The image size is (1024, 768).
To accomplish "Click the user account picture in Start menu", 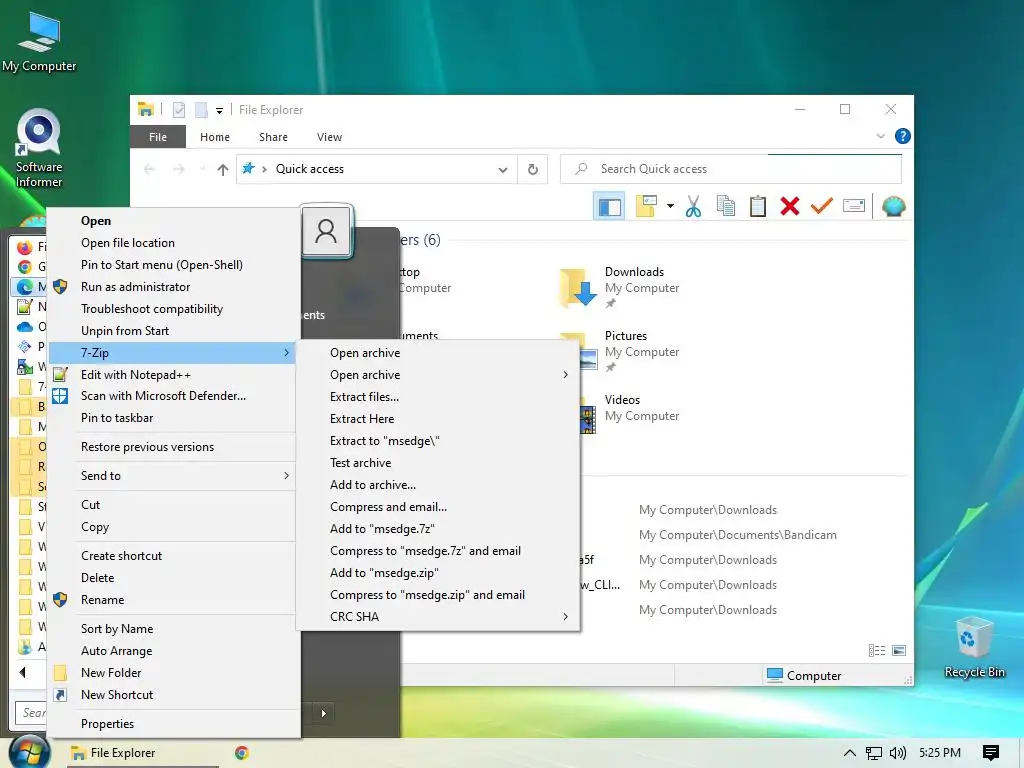I will click(x=327, y=231).
